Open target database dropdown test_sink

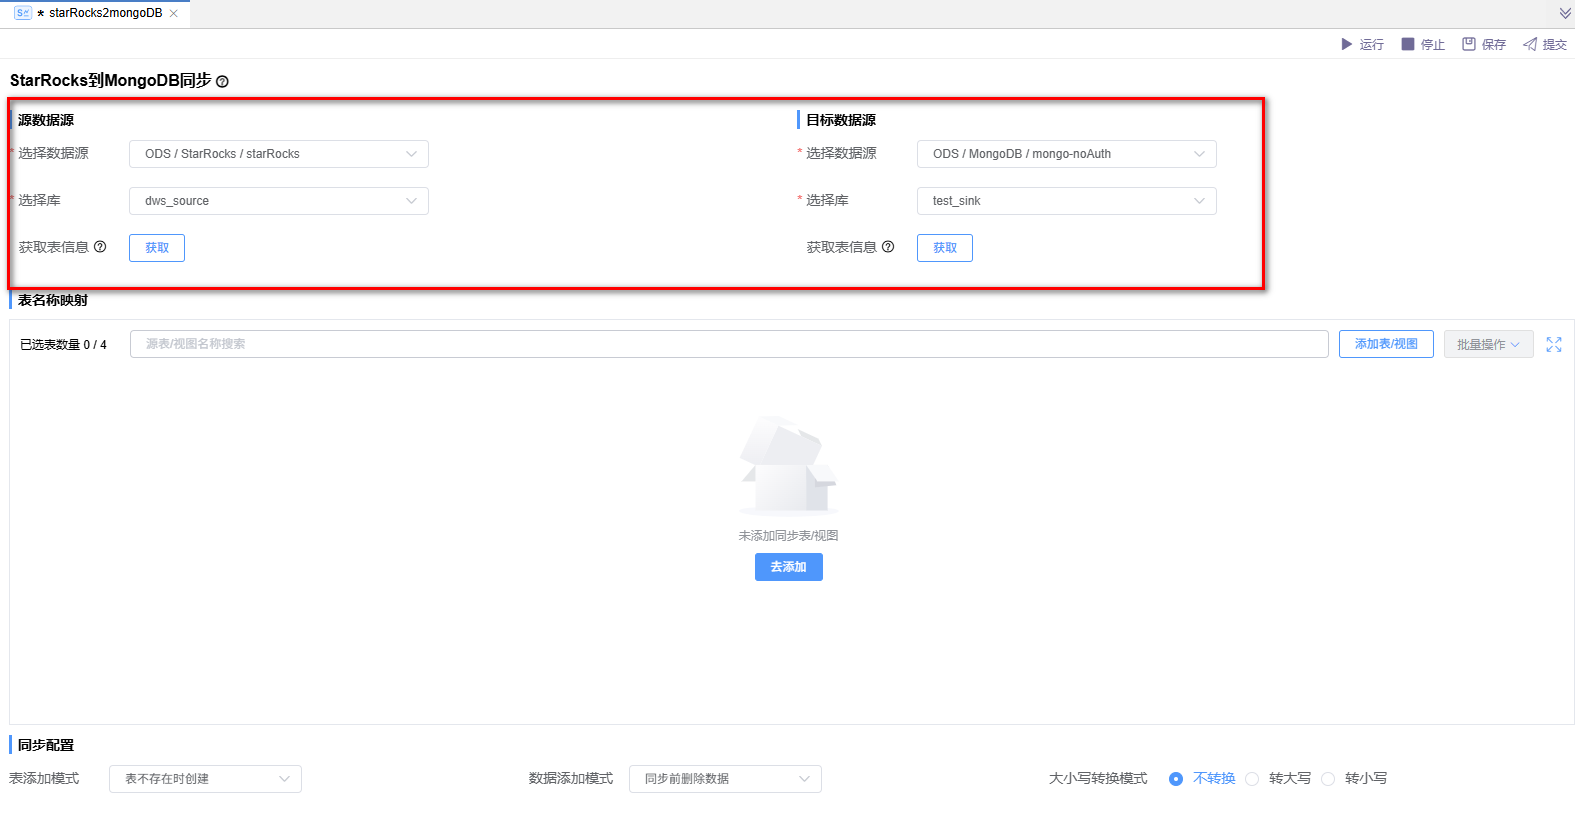pyautogui.click(x=1066, y=201)
